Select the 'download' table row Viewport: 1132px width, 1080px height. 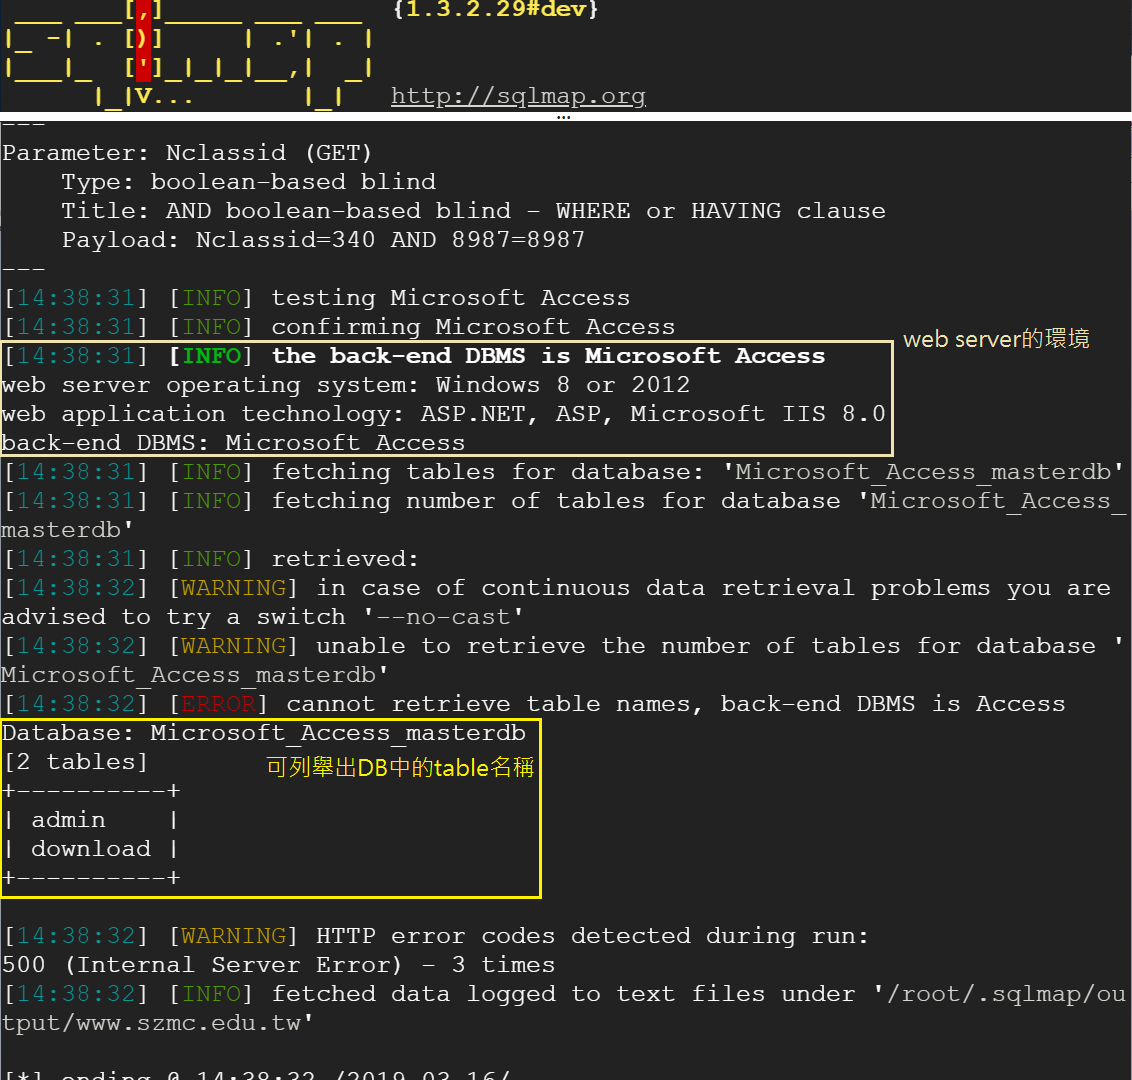(x=91, y=849)
